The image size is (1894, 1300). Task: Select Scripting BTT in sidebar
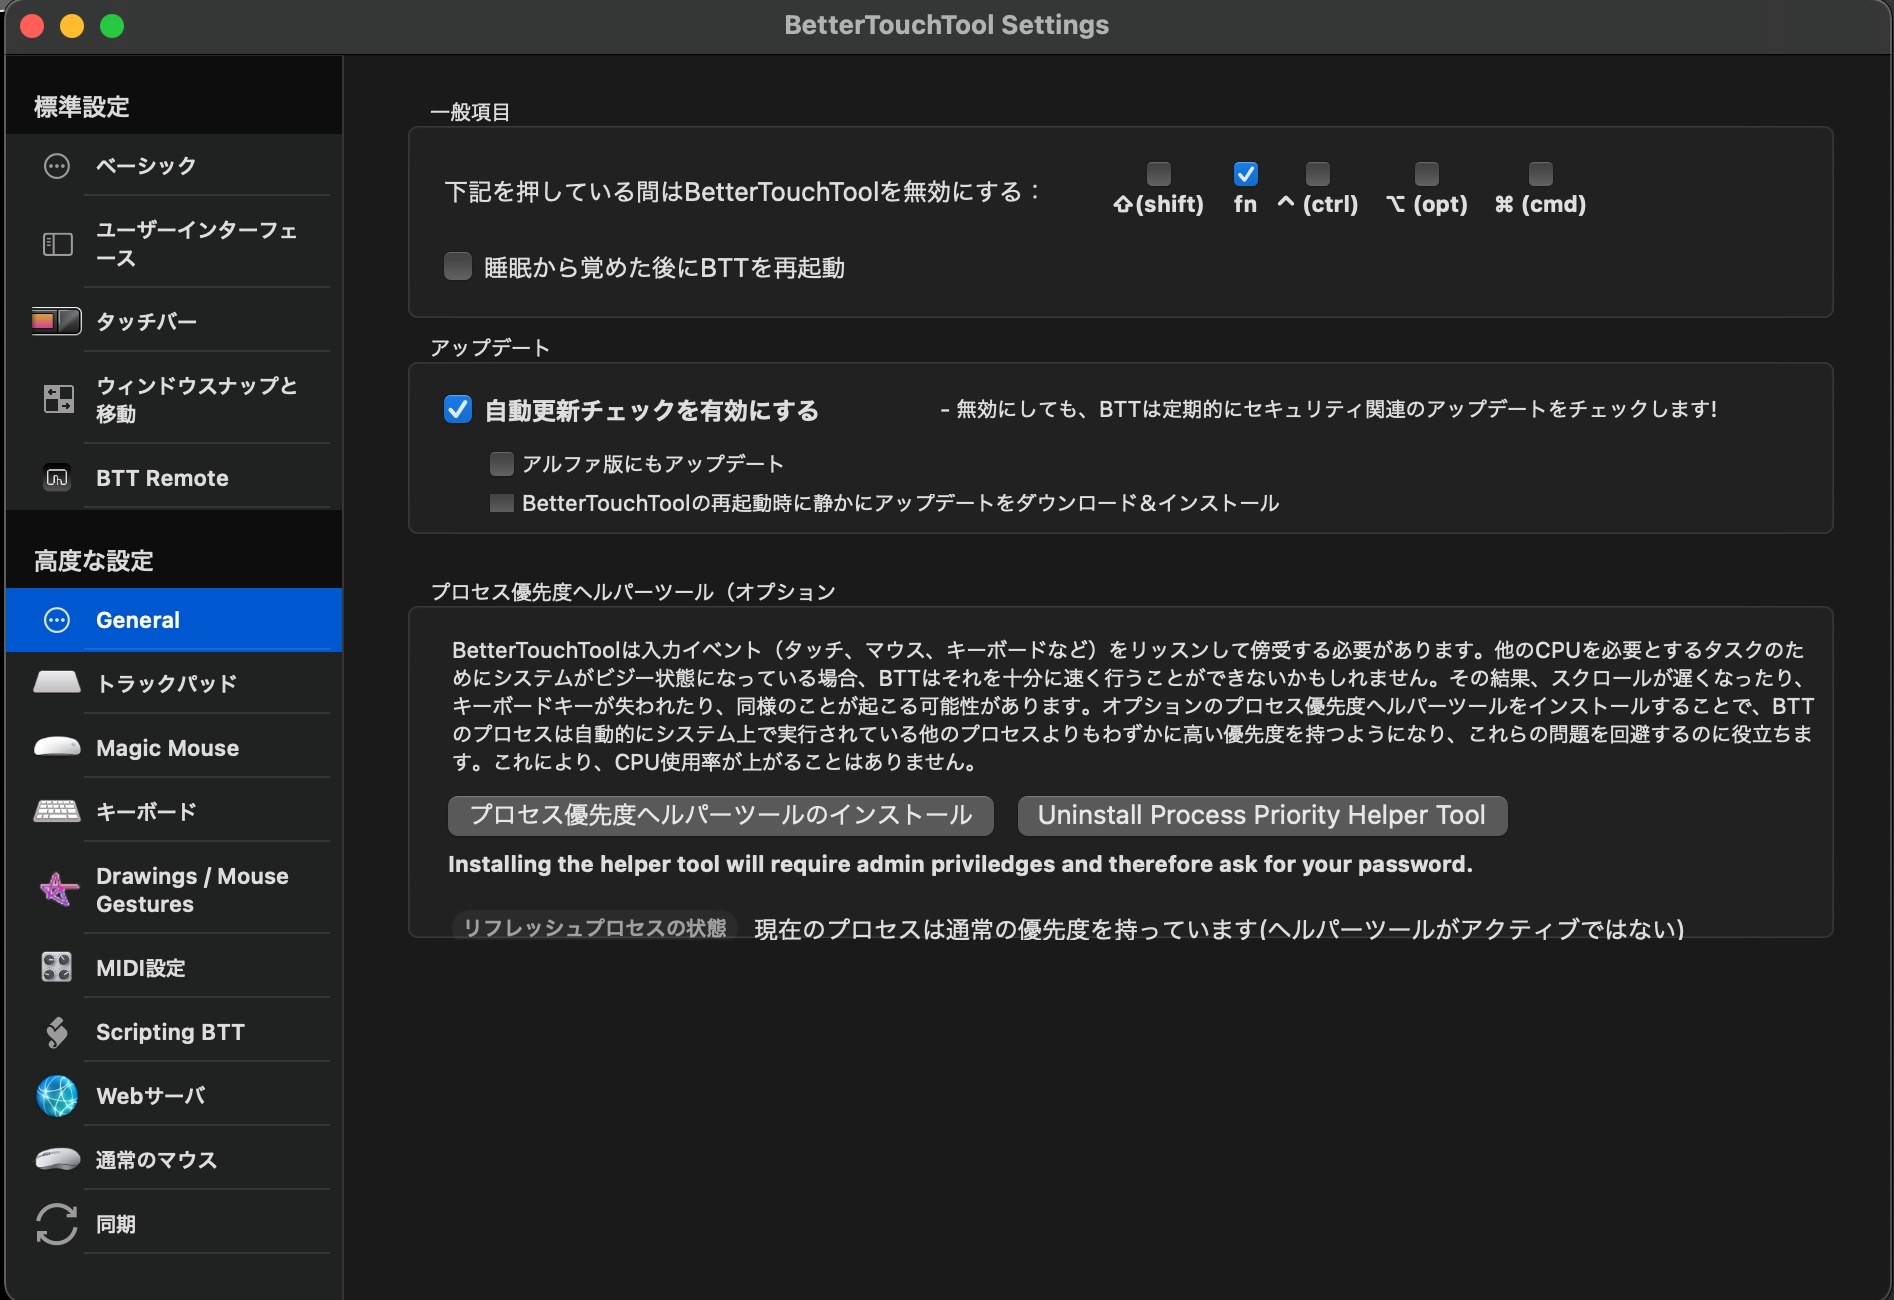coord(174,1032)
